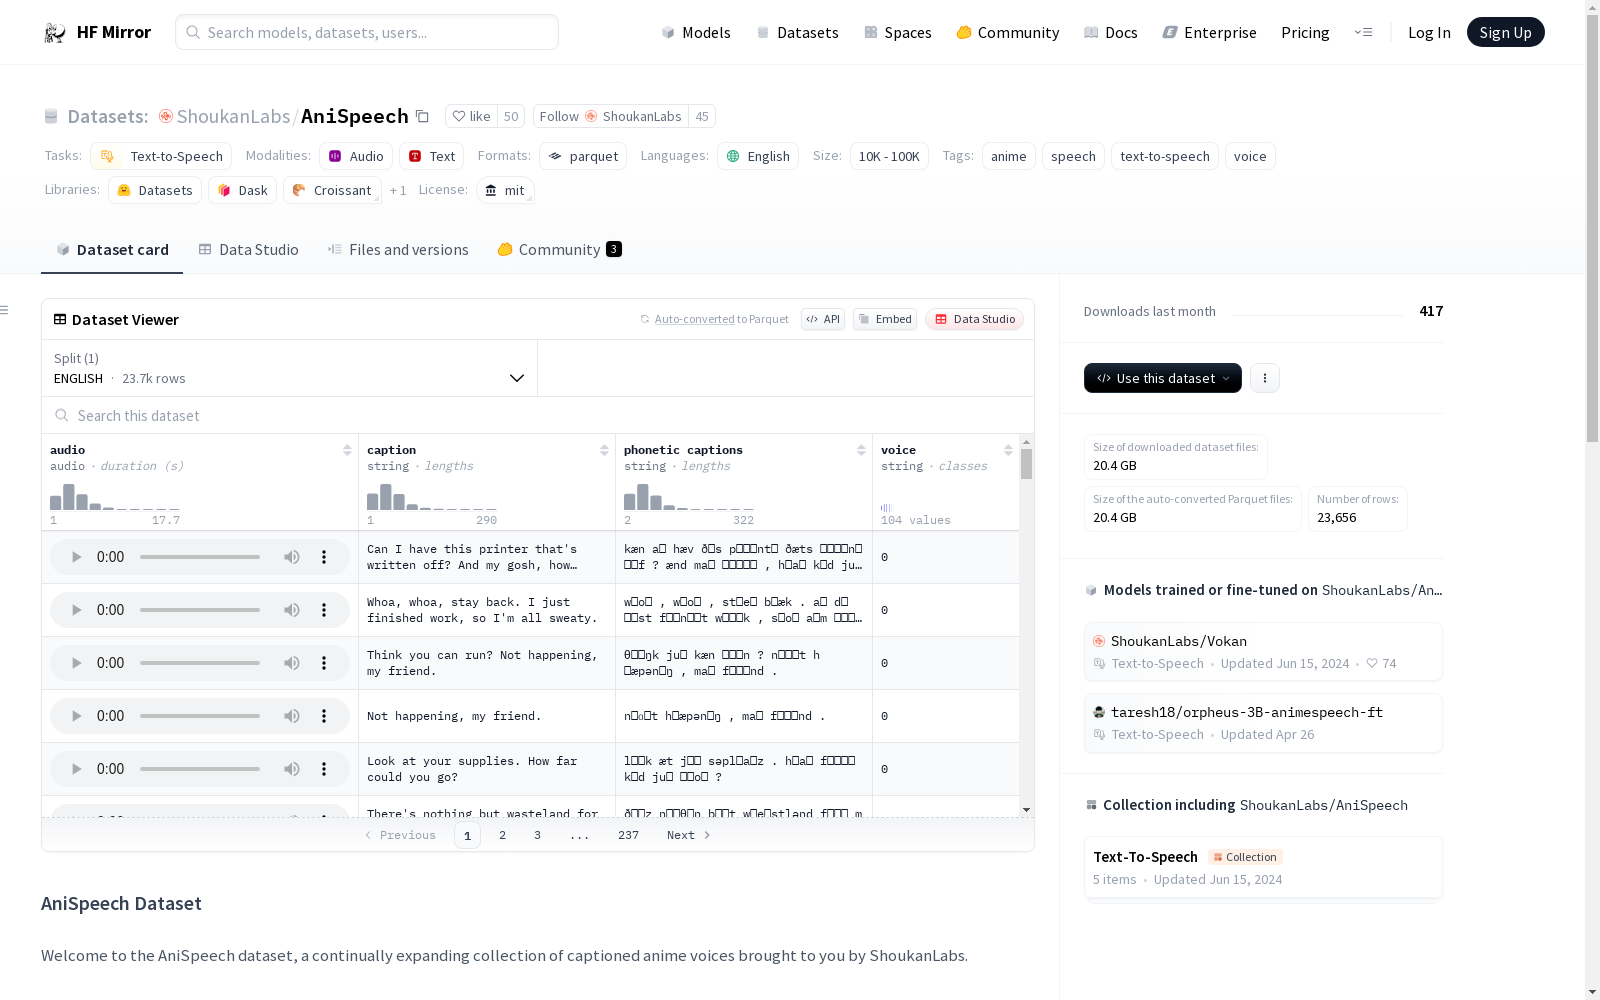1600x1000 pixels.
Task: Click the mit license tag
Action: tap(505, 190)
